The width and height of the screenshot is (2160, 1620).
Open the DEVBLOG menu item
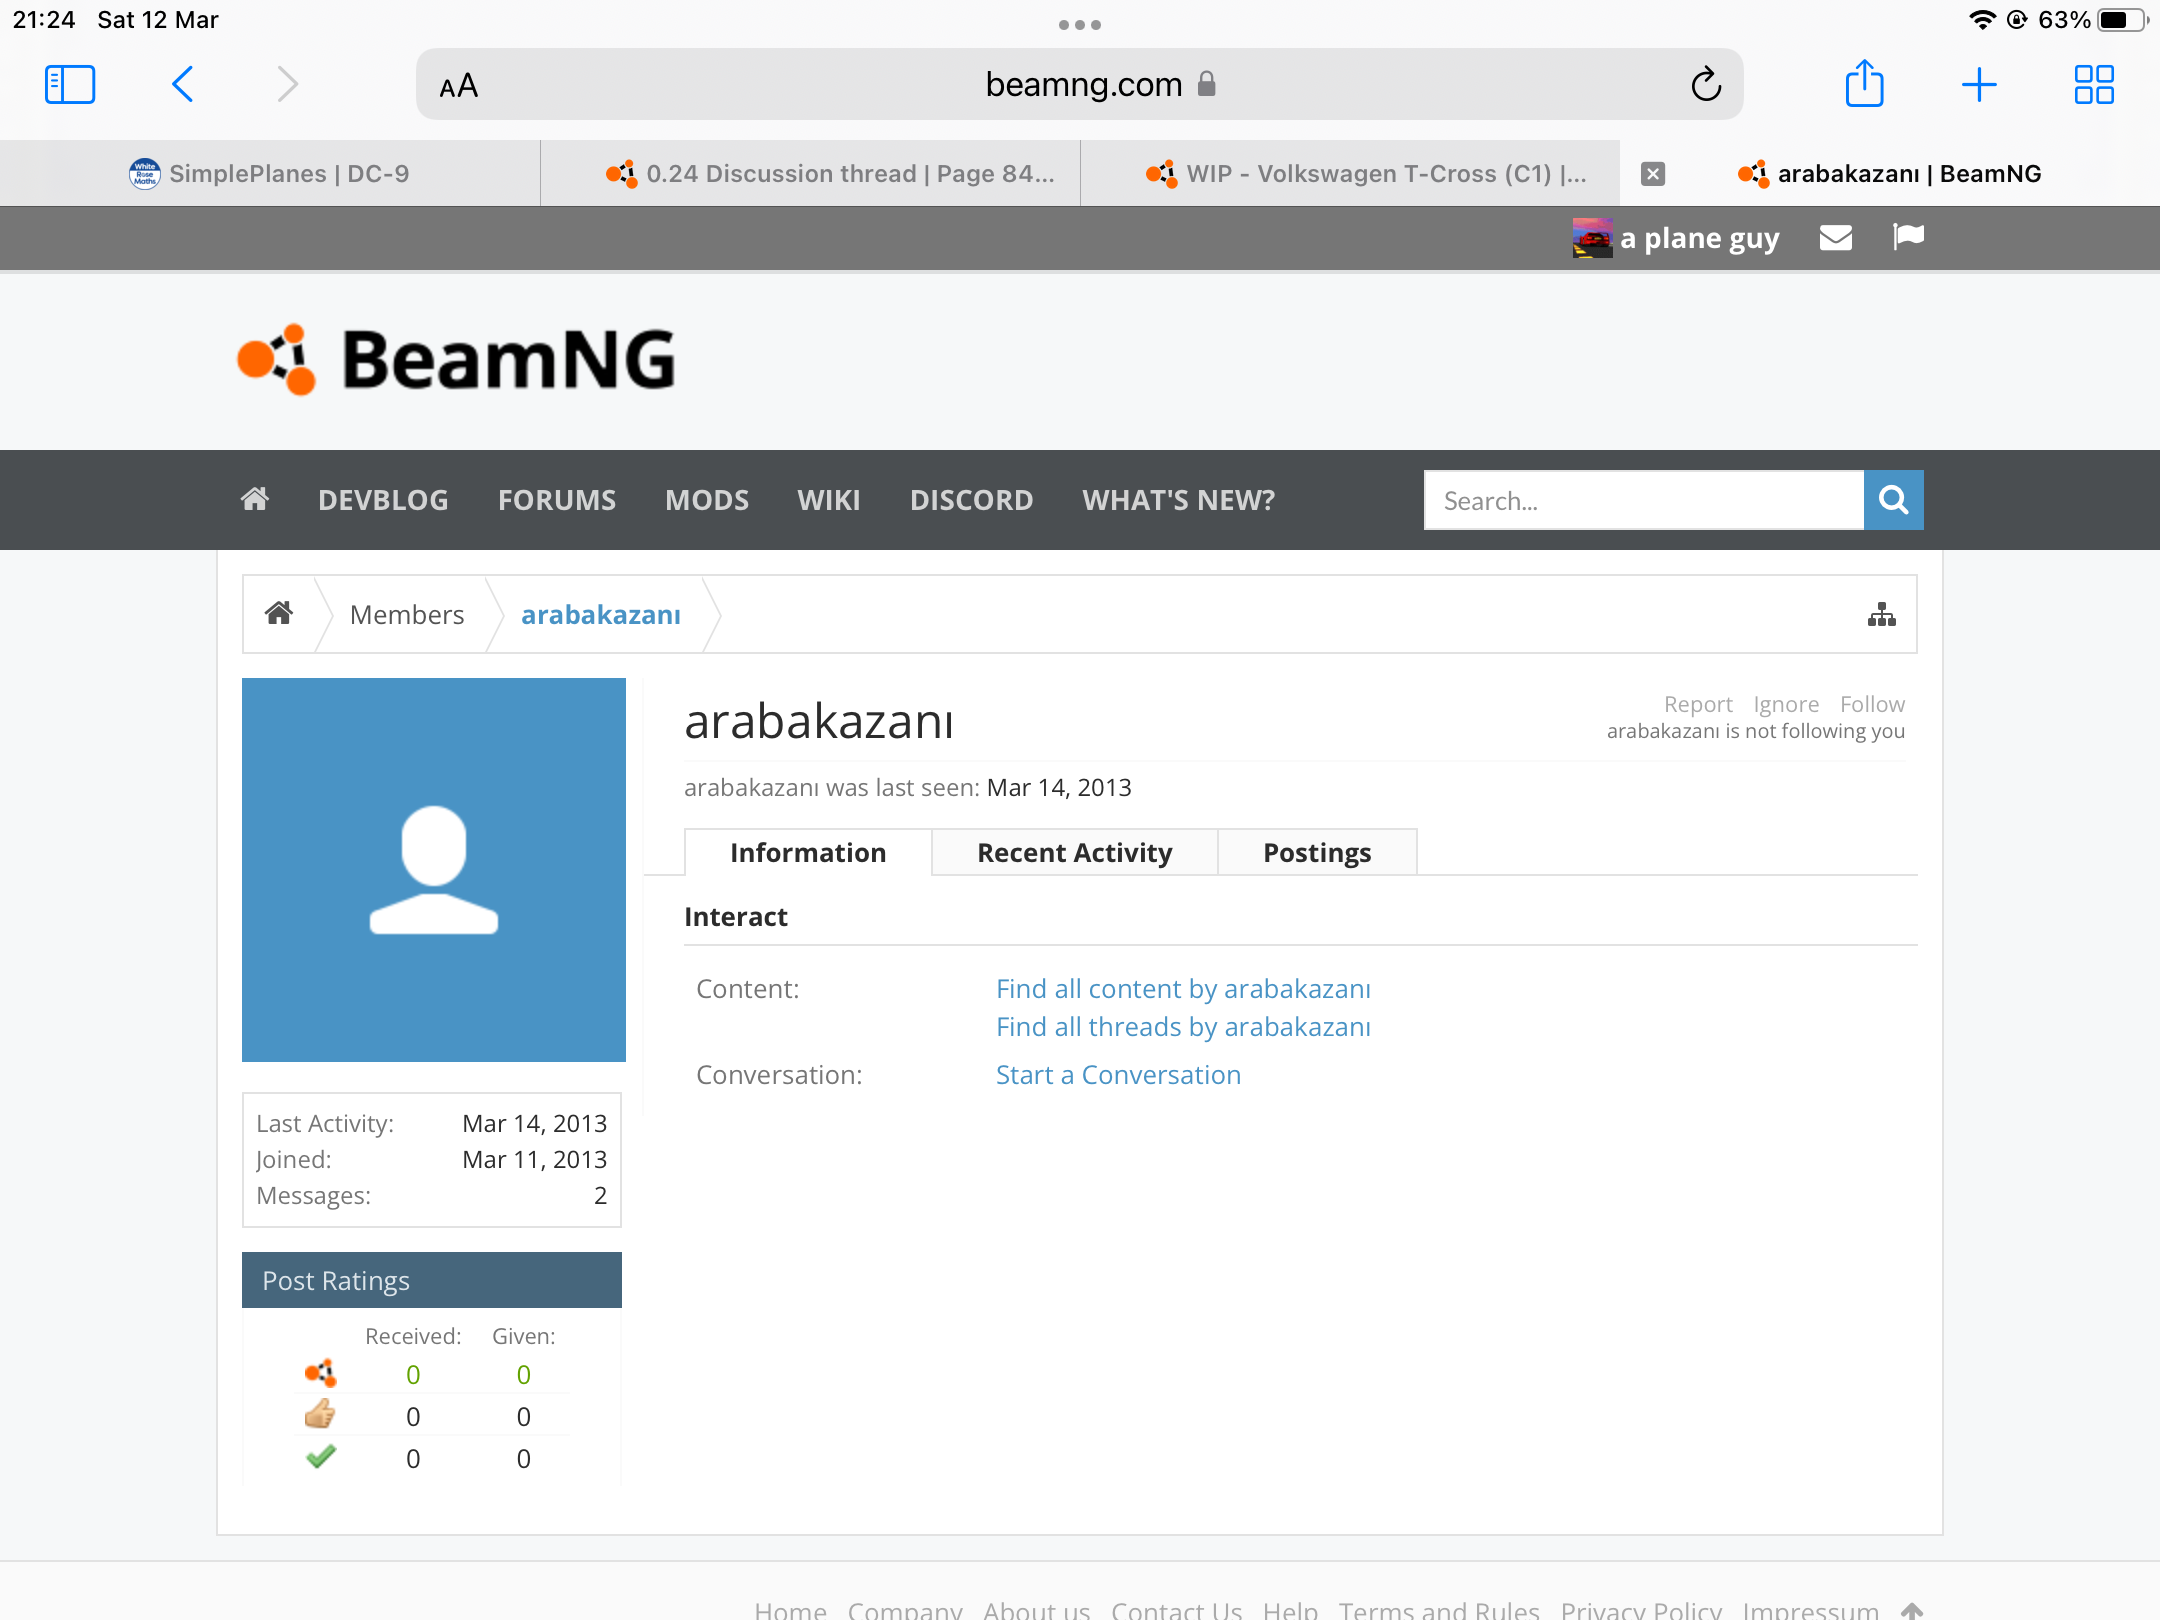(x=383, y=500)
